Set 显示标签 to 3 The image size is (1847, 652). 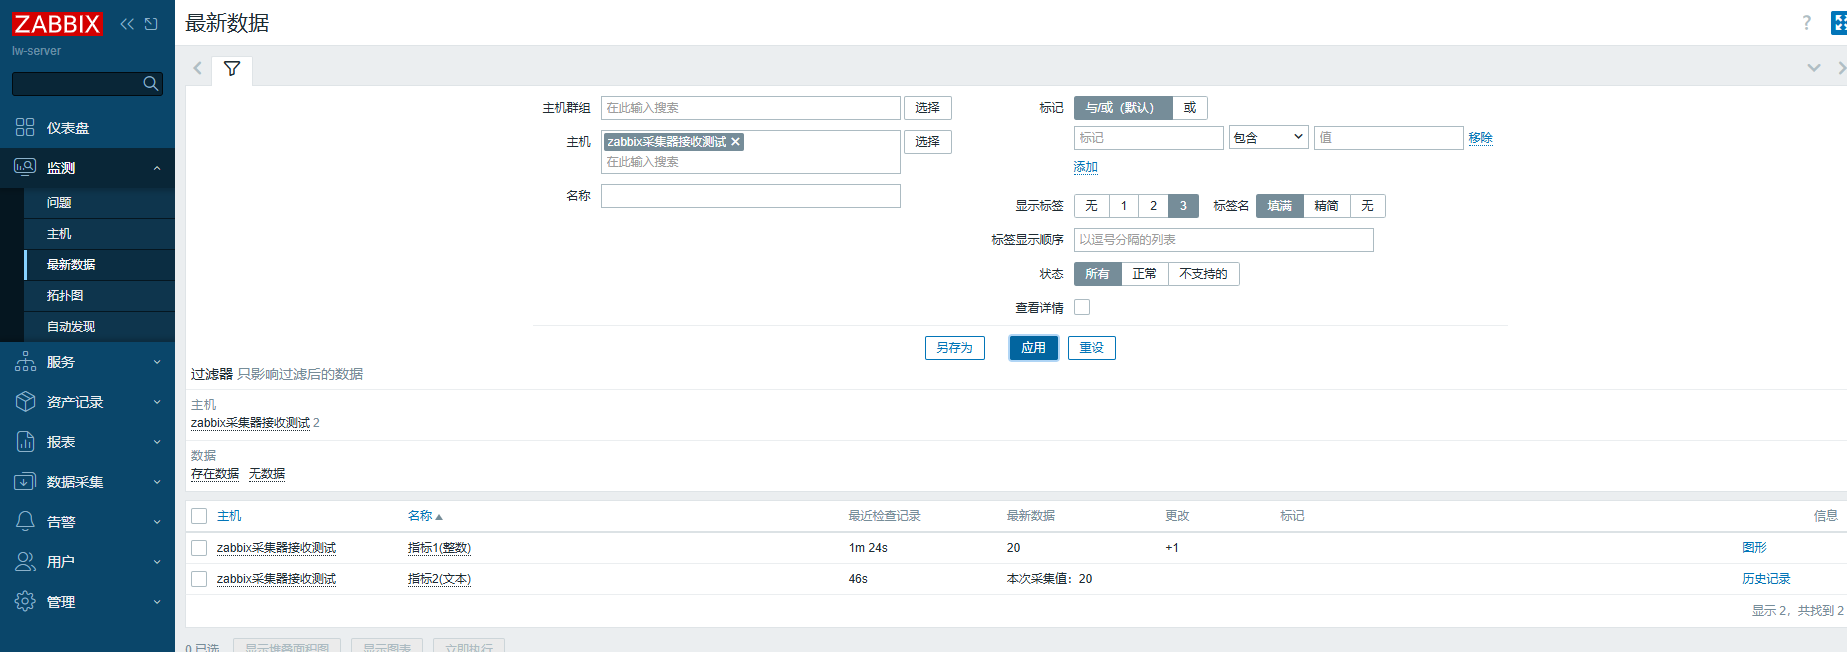(1183, 206)
